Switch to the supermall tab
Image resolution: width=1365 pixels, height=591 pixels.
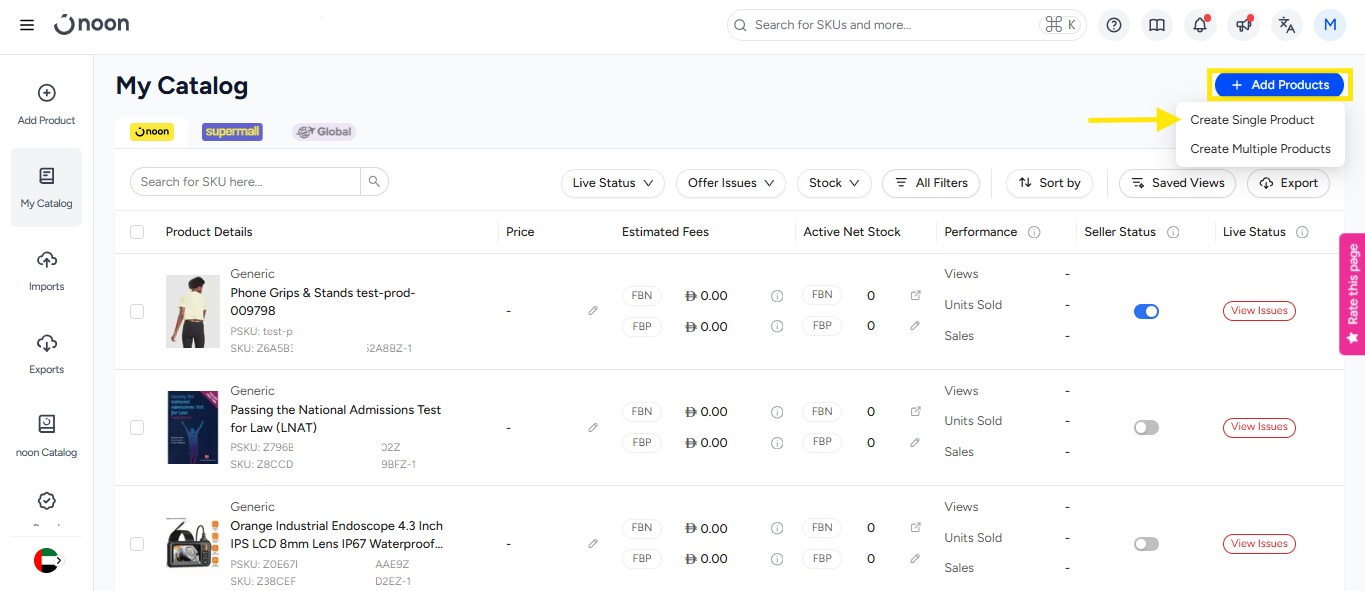[x=232, y=131]
